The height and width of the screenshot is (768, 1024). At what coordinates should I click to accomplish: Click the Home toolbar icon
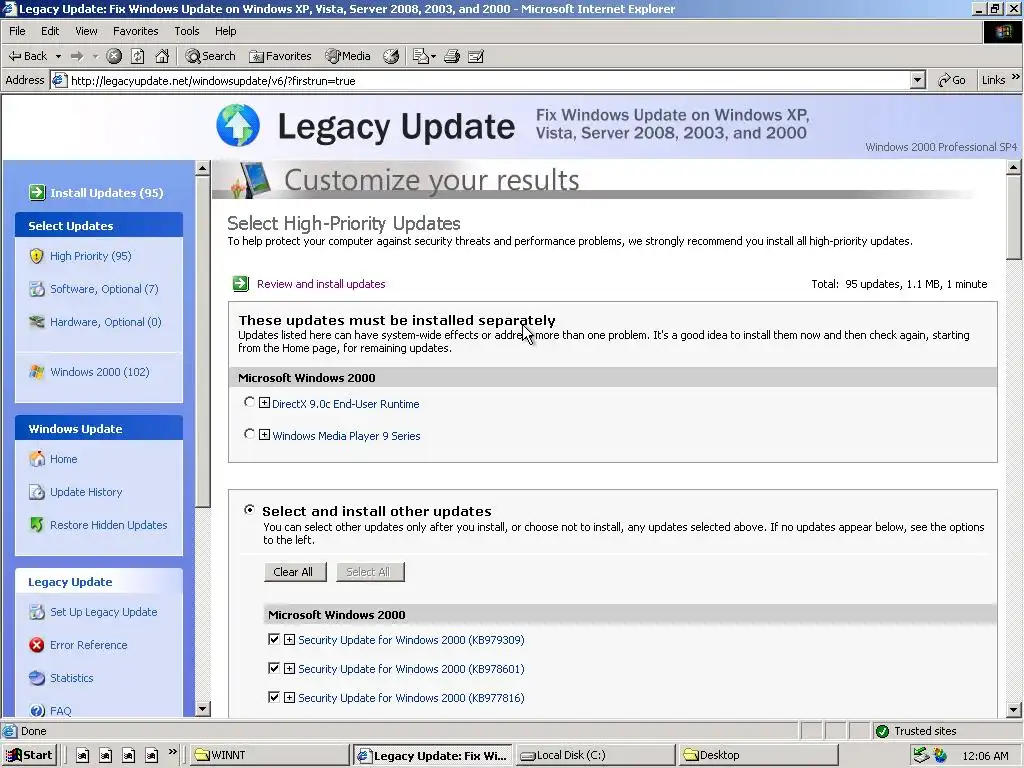pos(162,56)
